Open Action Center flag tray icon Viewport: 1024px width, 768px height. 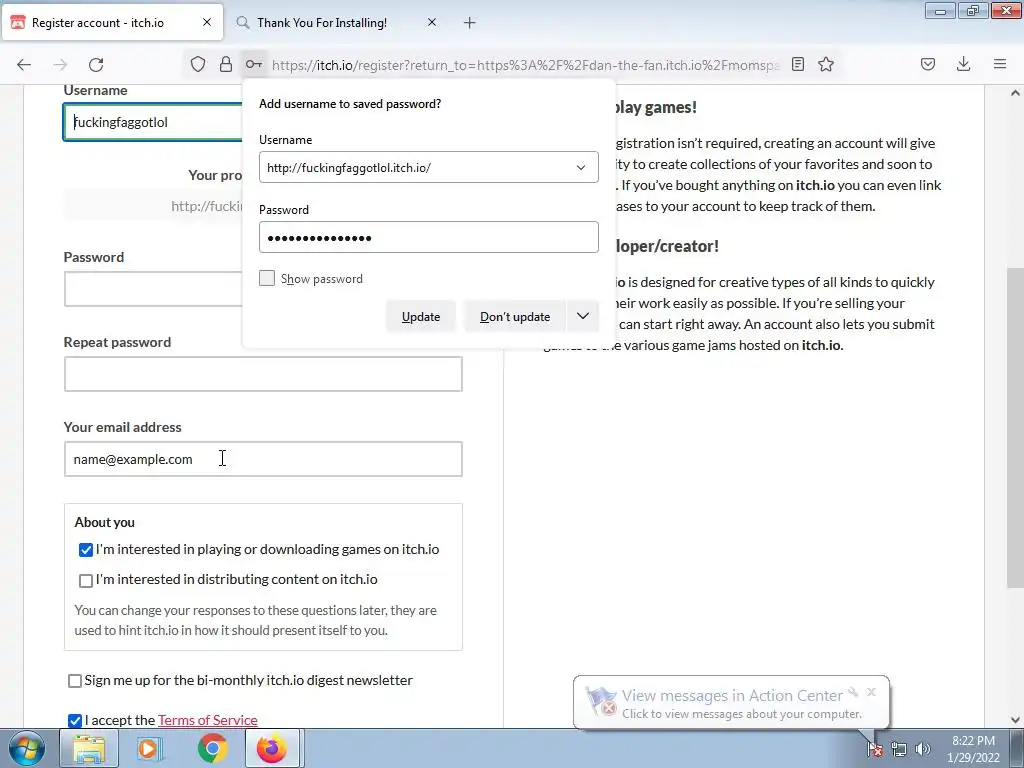tap(874, 749)
